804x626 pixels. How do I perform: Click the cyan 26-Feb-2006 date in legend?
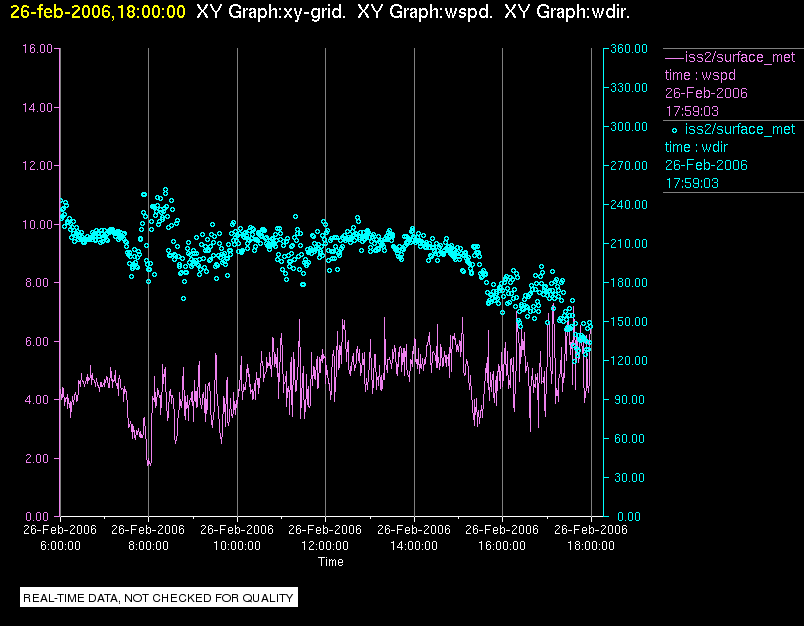point(706,165)
